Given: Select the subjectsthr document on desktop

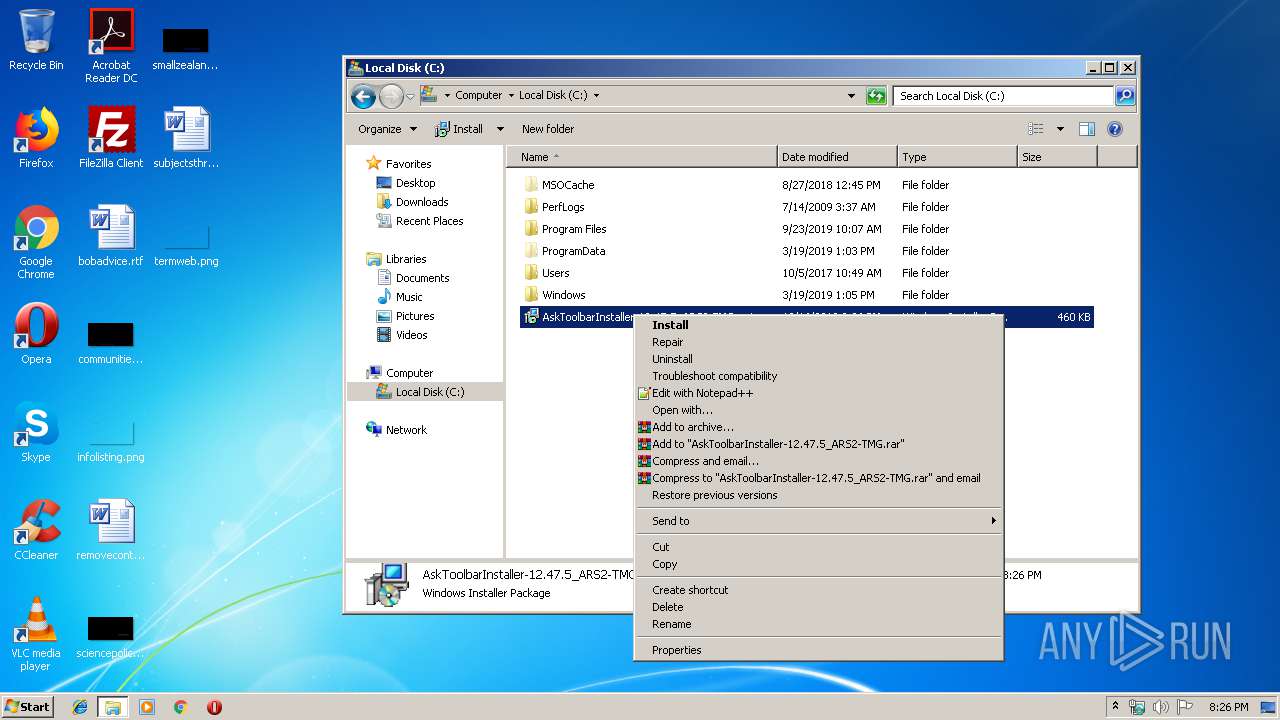Looking at the screenshot, I should coord(186,138).
